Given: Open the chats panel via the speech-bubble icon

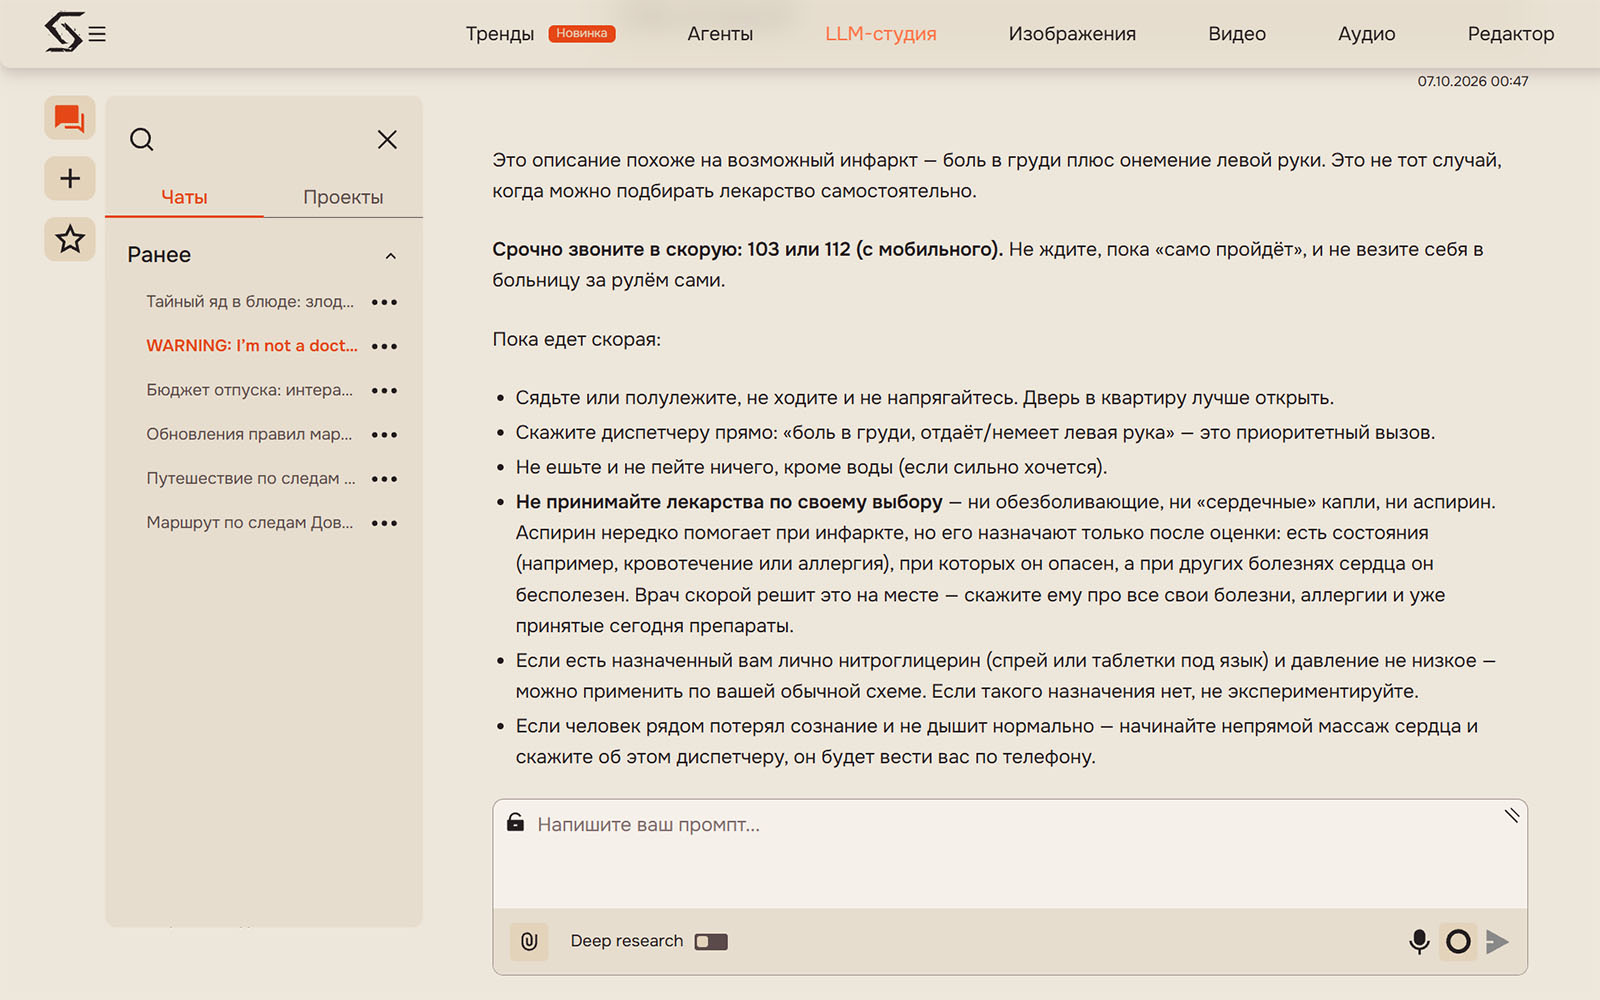Looking at the screenshot, I should [x=69, y=119].
